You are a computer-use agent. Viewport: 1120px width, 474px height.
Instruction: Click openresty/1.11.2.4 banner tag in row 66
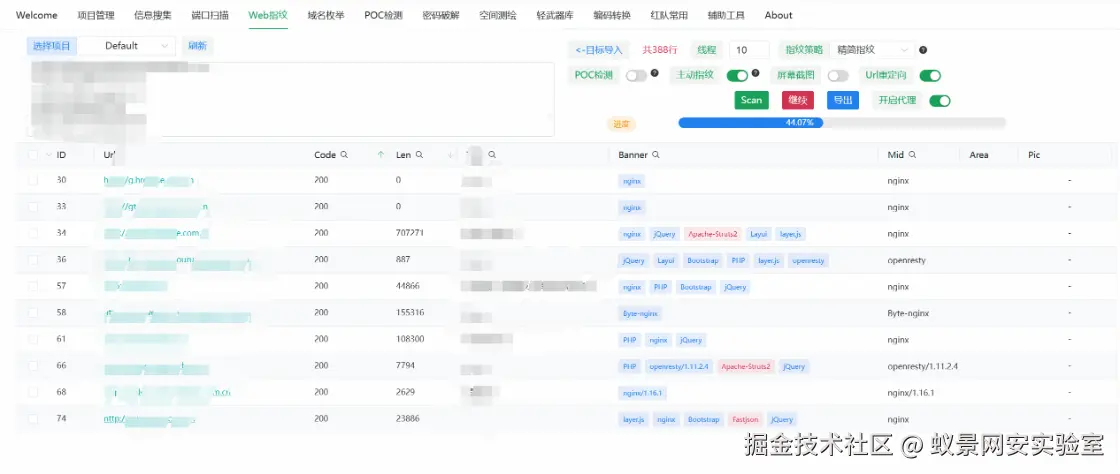coord(679,366)
